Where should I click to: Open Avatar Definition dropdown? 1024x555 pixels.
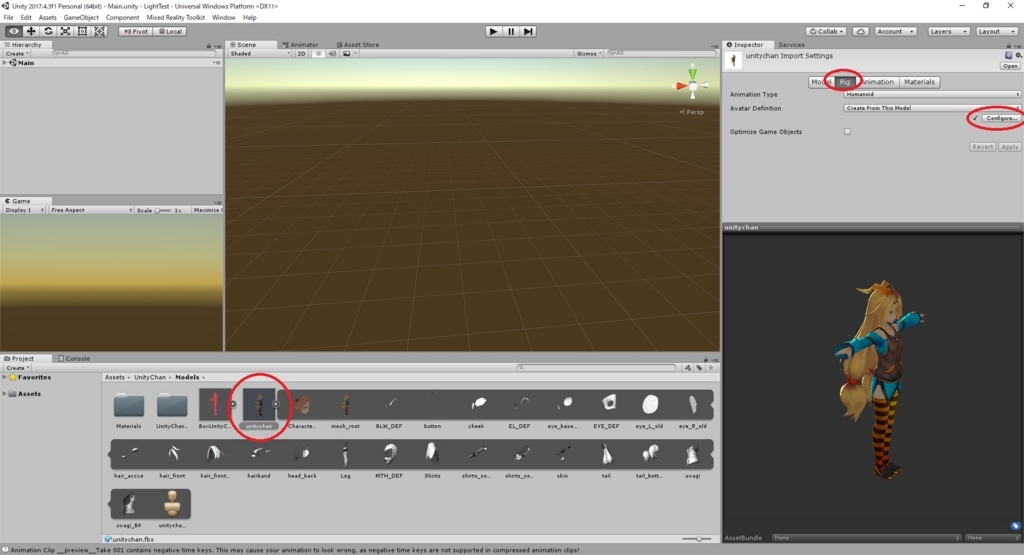(932, 108)
